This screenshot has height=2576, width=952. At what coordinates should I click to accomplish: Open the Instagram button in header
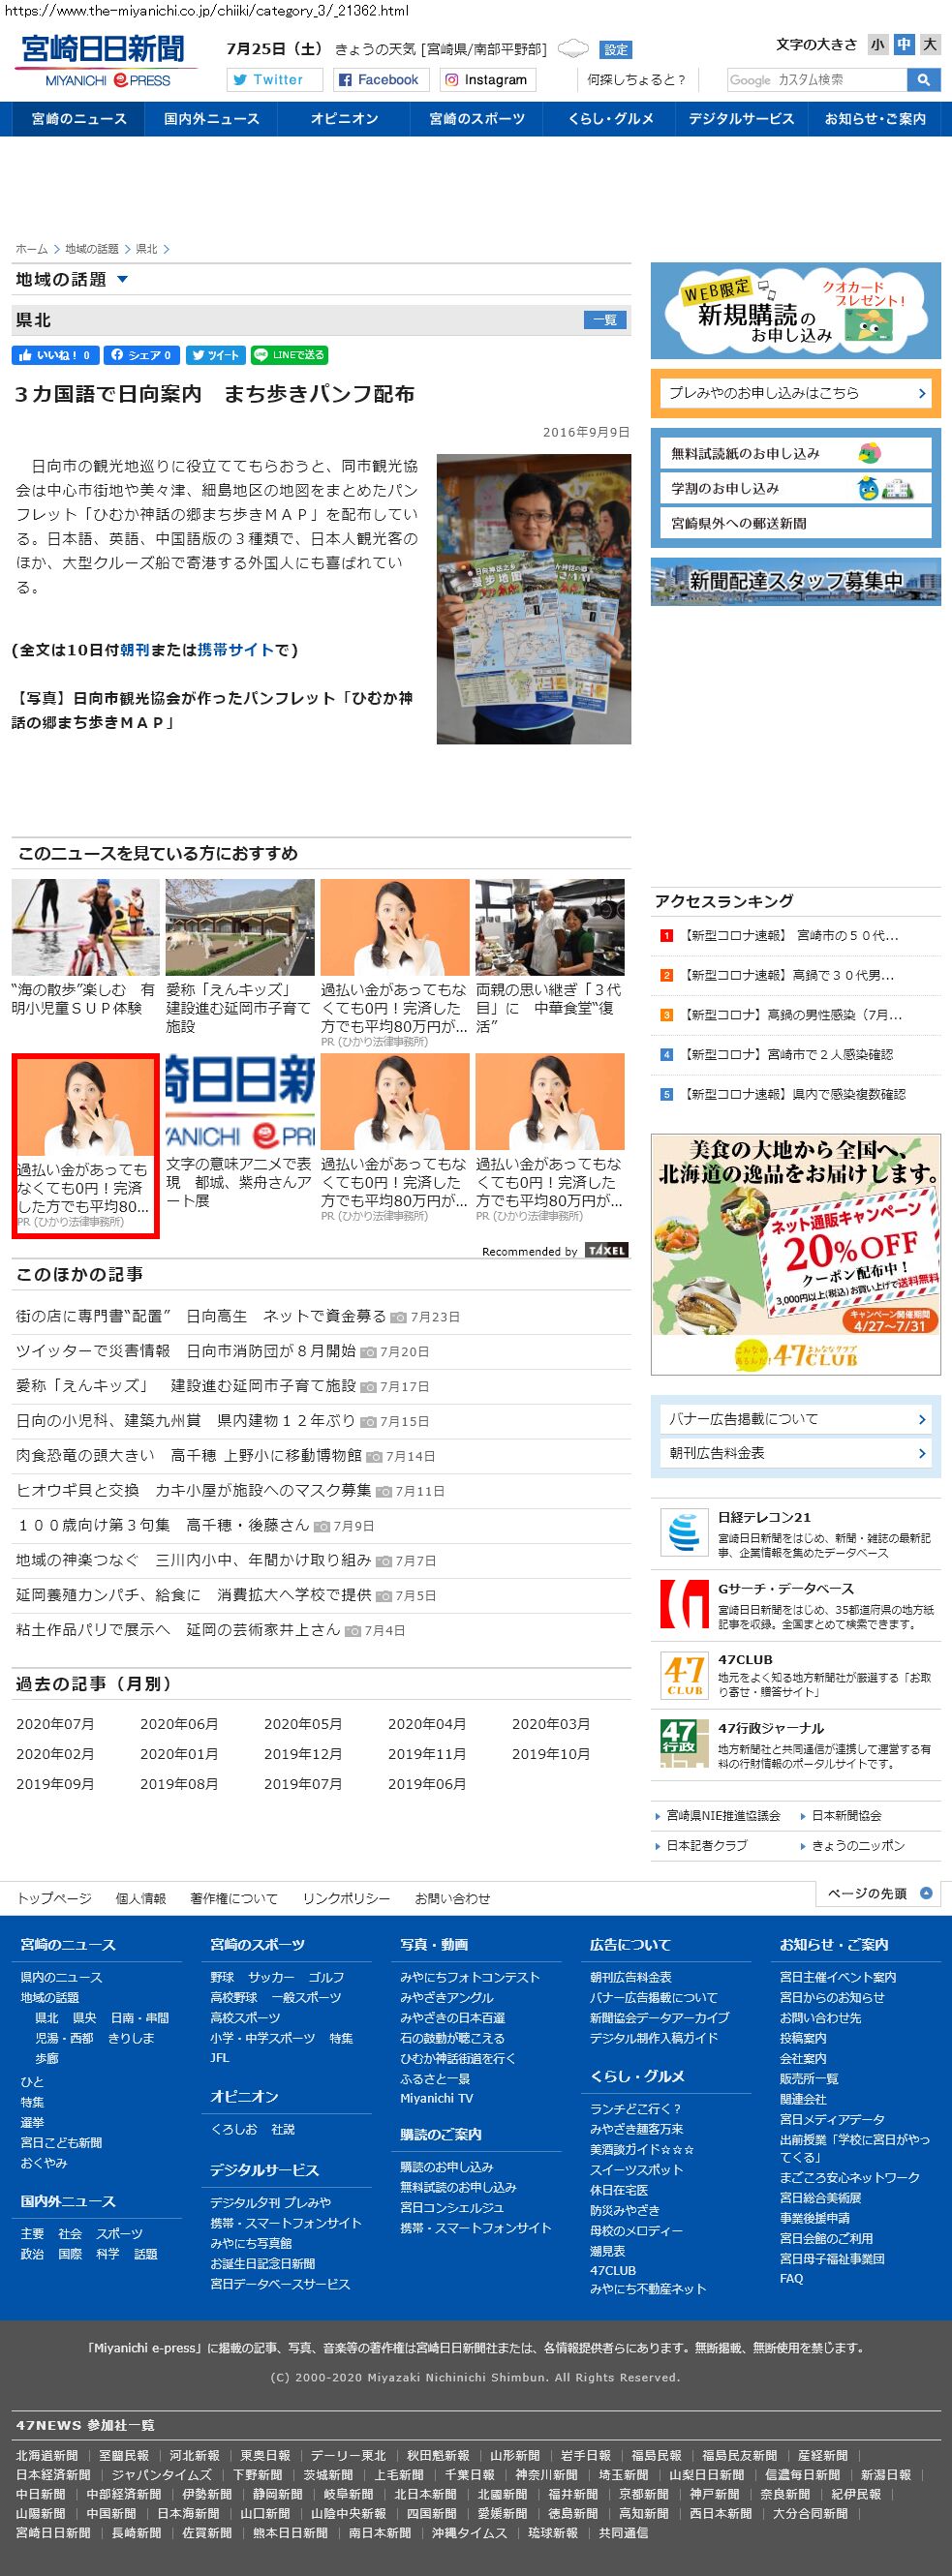pyautogui.click(x=486, y=80)
